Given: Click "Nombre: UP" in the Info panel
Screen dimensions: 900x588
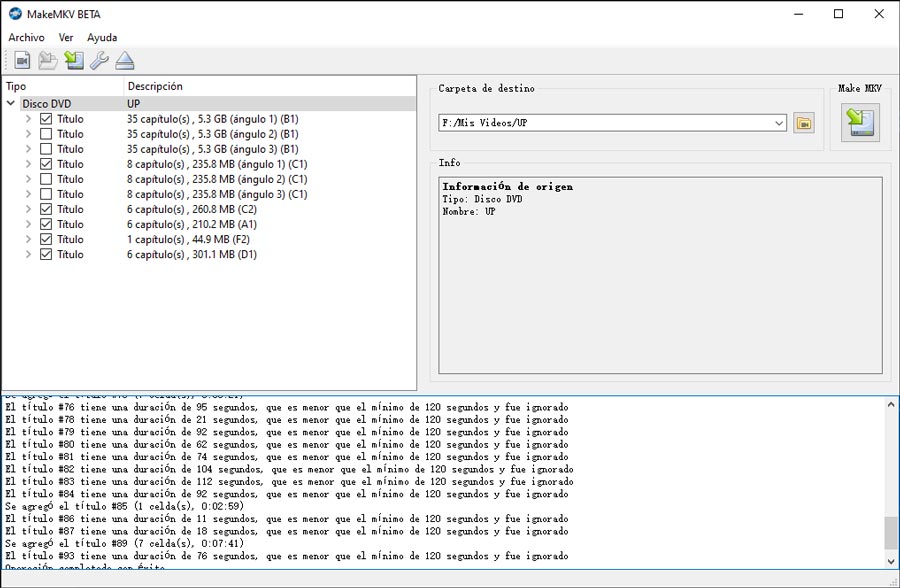Looking at the screenshot, I should [468, 211].
